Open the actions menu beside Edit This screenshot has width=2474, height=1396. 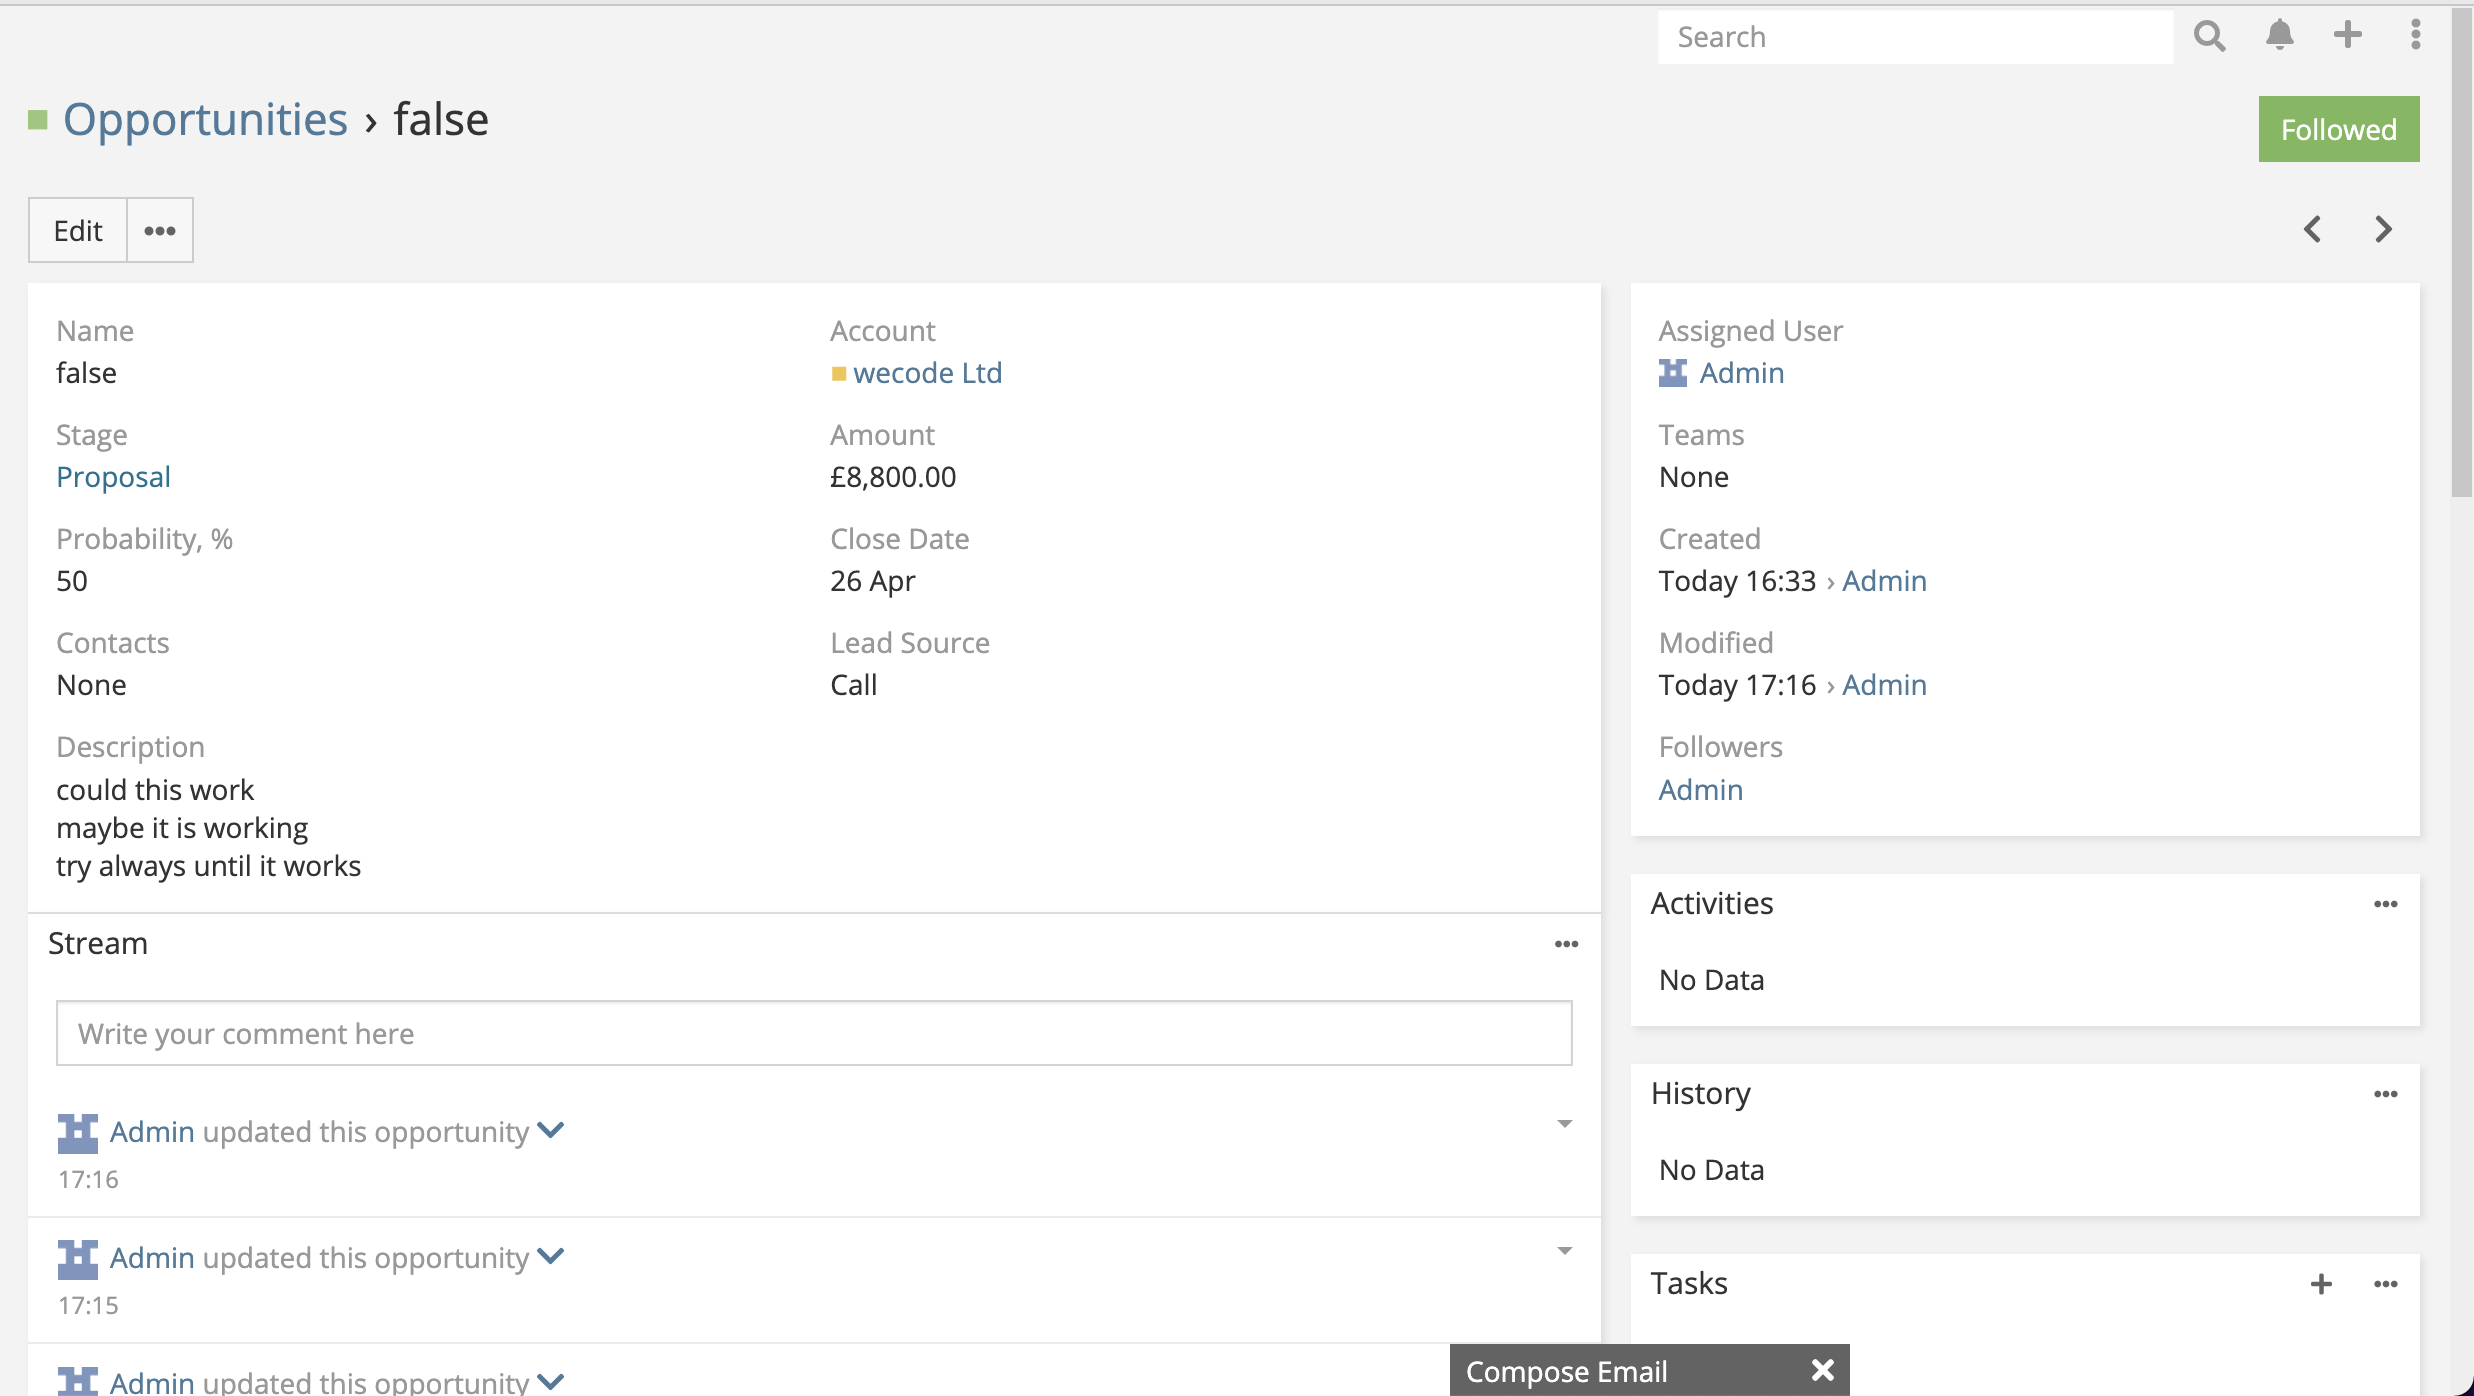pyautogui.click(x=159, y=230)
